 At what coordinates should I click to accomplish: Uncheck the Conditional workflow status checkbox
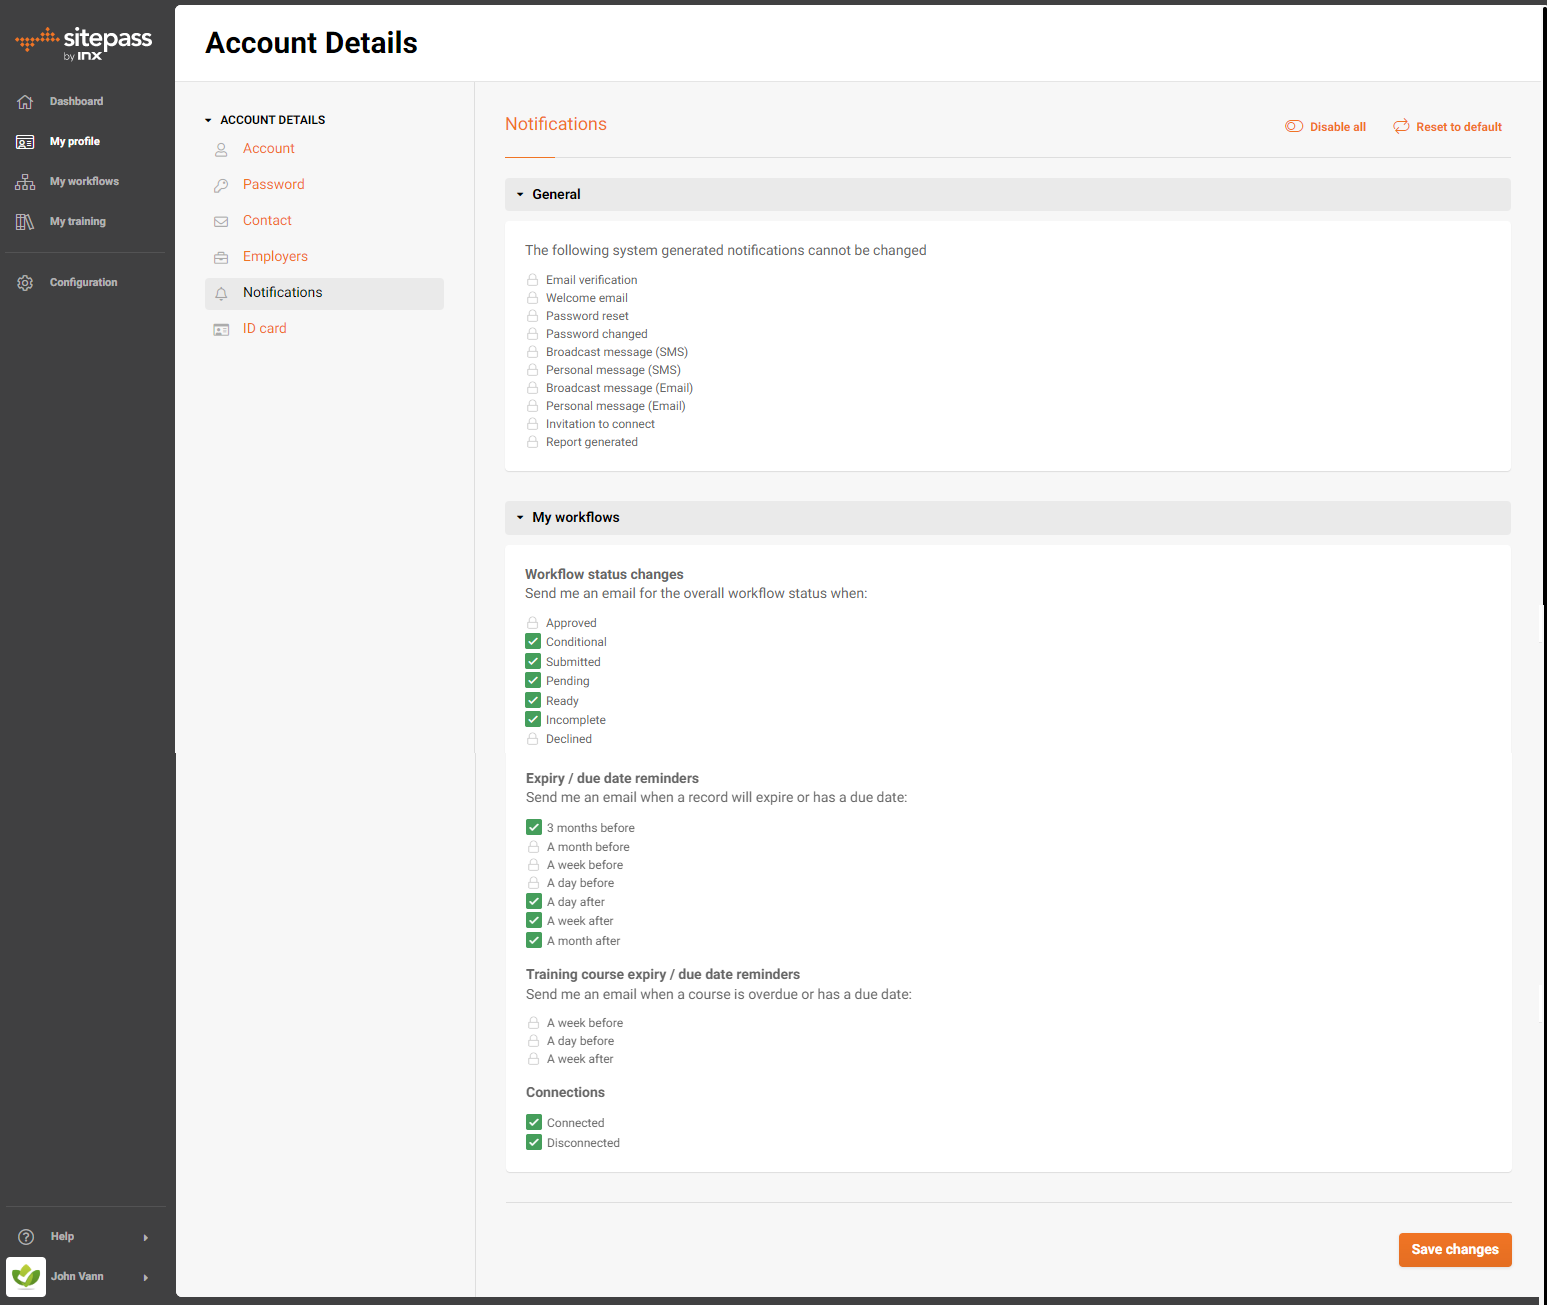(x=533, y=642)
